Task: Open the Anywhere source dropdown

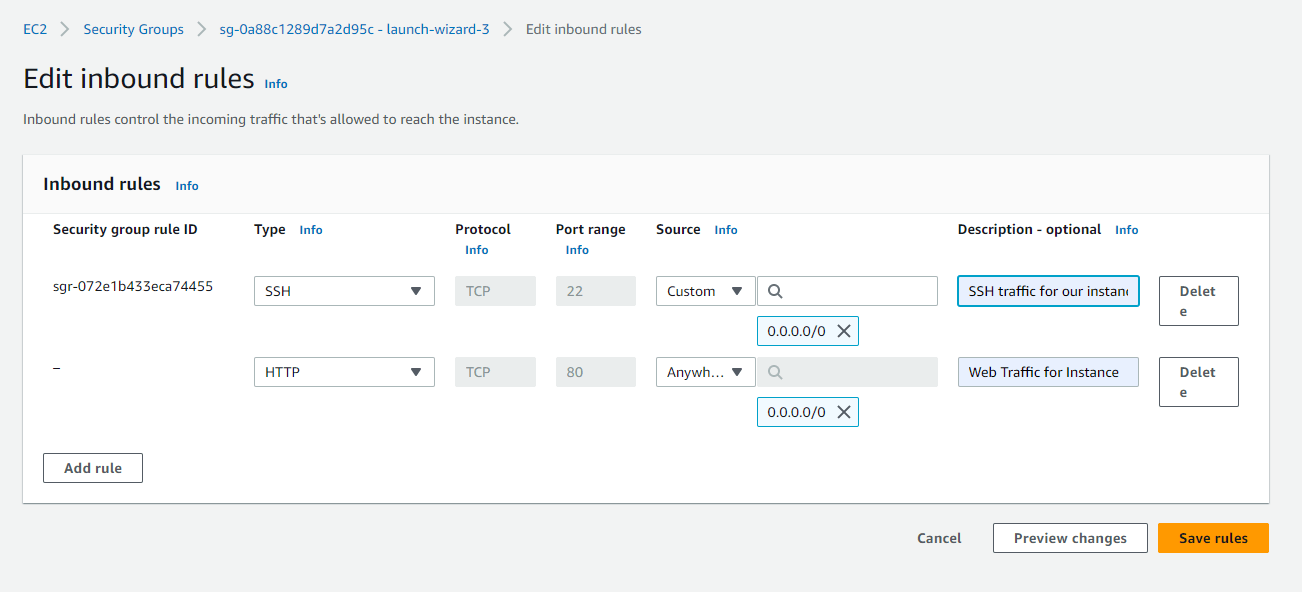Action: tap(705, 372)
